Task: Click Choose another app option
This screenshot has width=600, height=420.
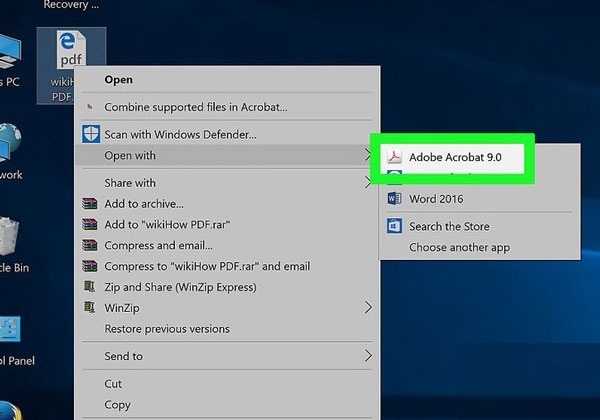Action: click(459, 247)
